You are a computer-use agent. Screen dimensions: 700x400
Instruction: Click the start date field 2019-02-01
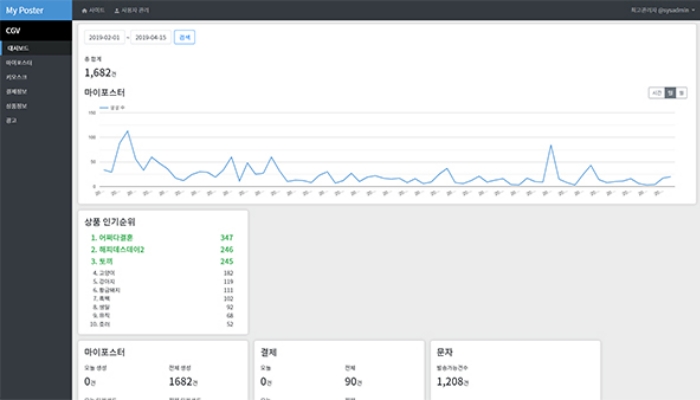point(104,37)
